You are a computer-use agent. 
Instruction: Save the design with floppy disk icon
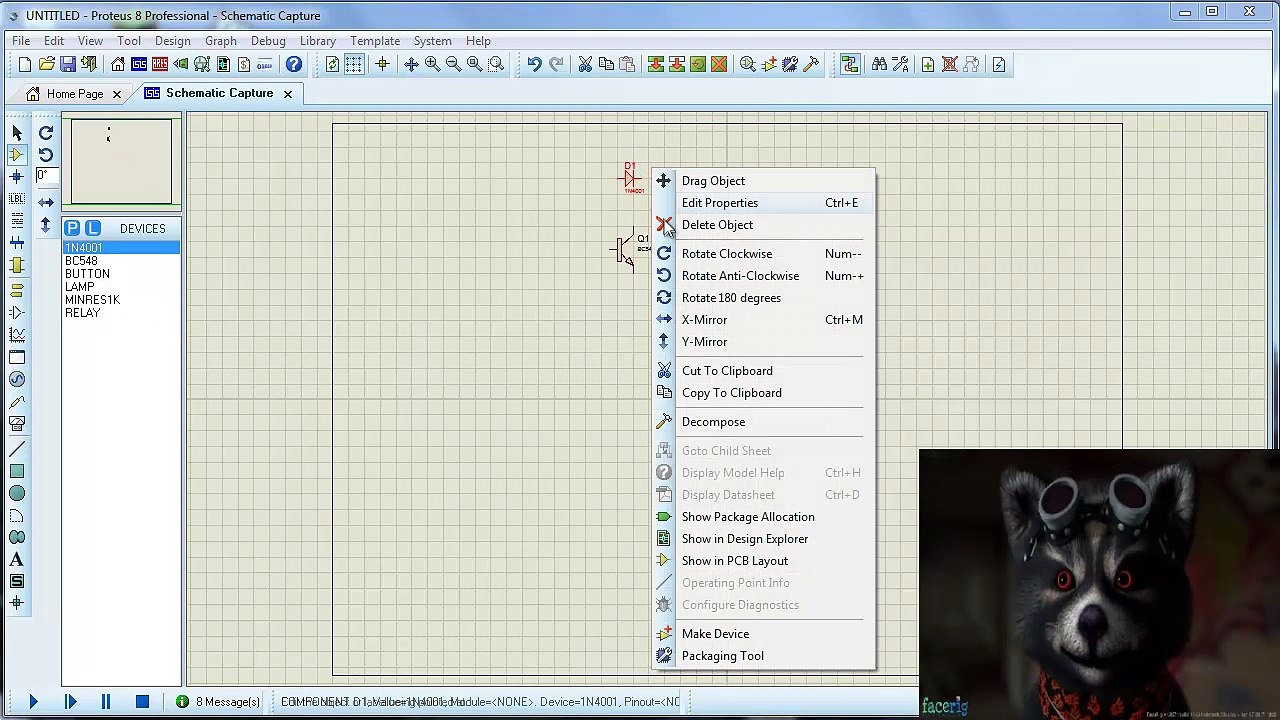coord(68,65)
